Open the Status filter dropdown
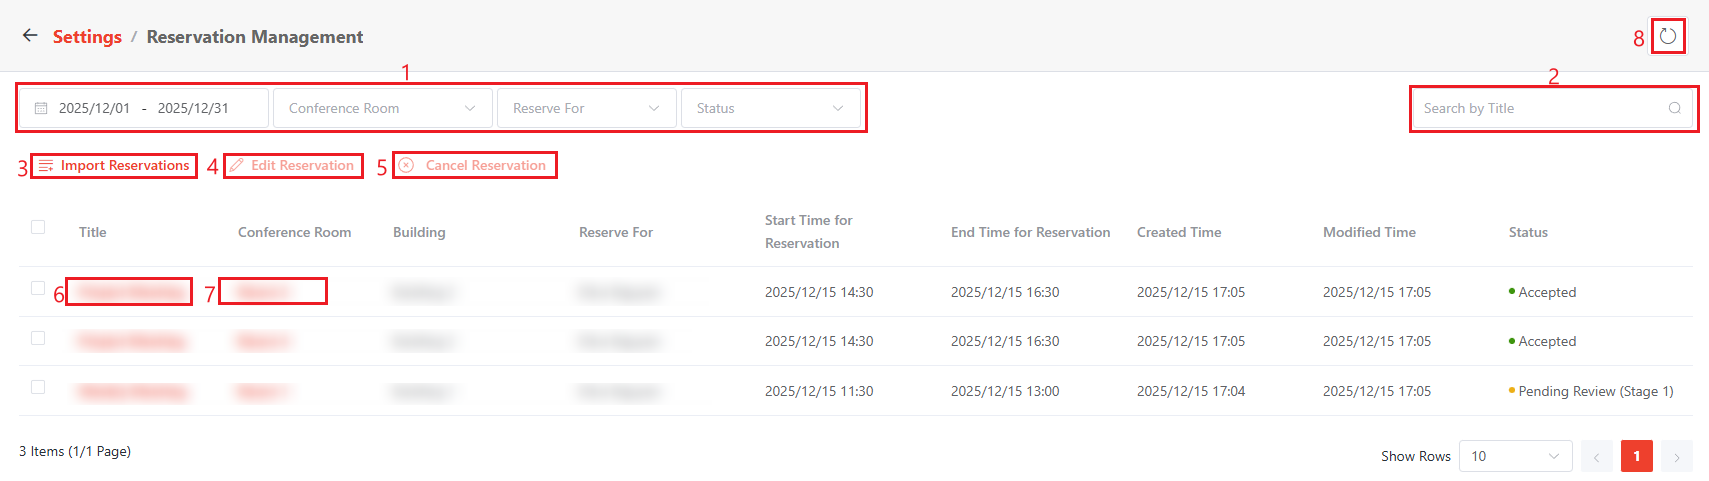Image resolution: width=1709 pixels, height=481 pixels. (x=770, y=108)
